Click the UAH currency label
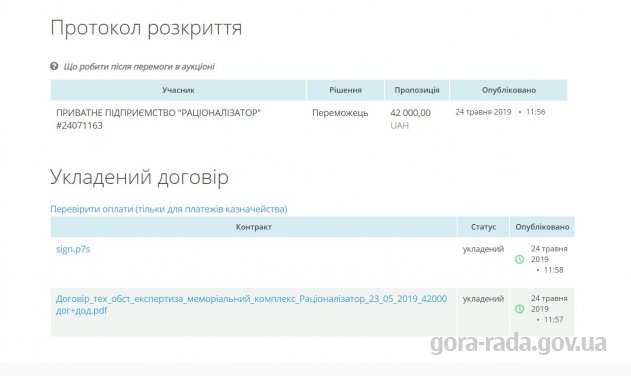This screenshot has height=376, width=631. pos(399,126)
